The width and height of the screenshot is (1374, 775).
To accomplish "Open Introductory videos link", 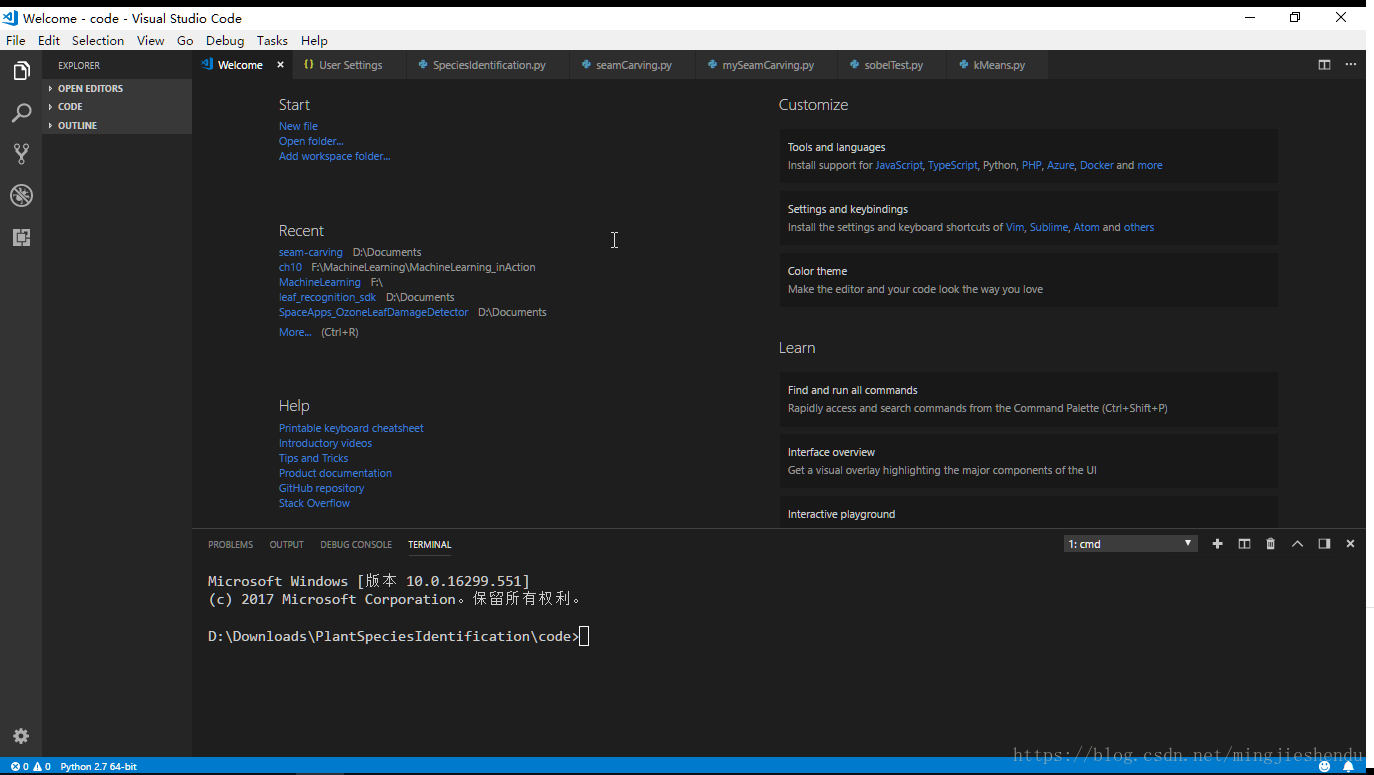I will tap(325, 443).
